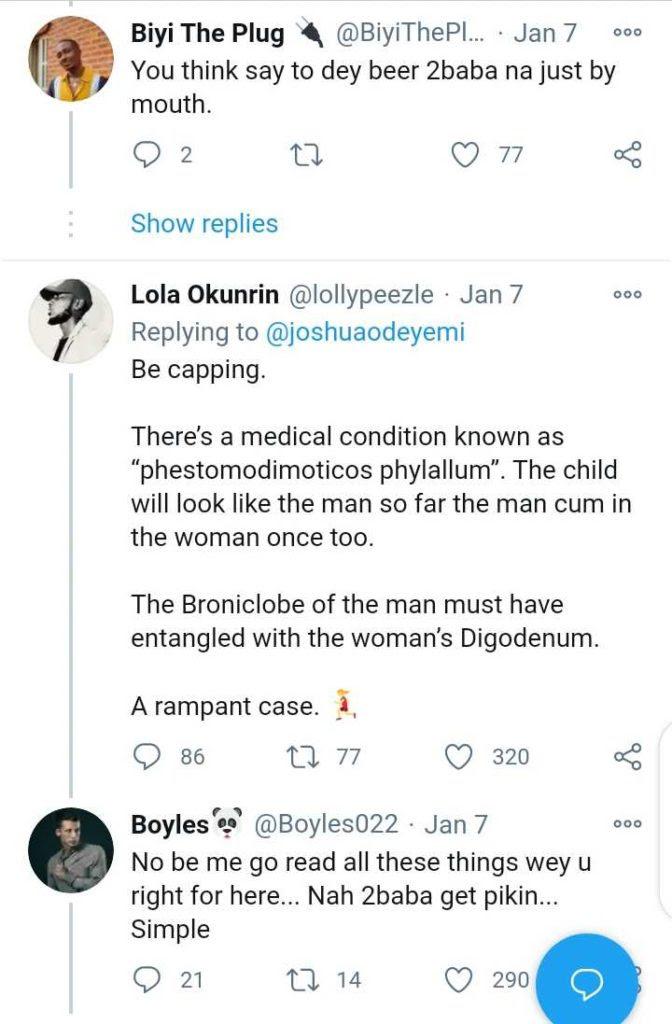Viewport: 672px width, 1024px height.
Task: Like Biyi The Plug's tweet
Action: click(x=464, y=155)
